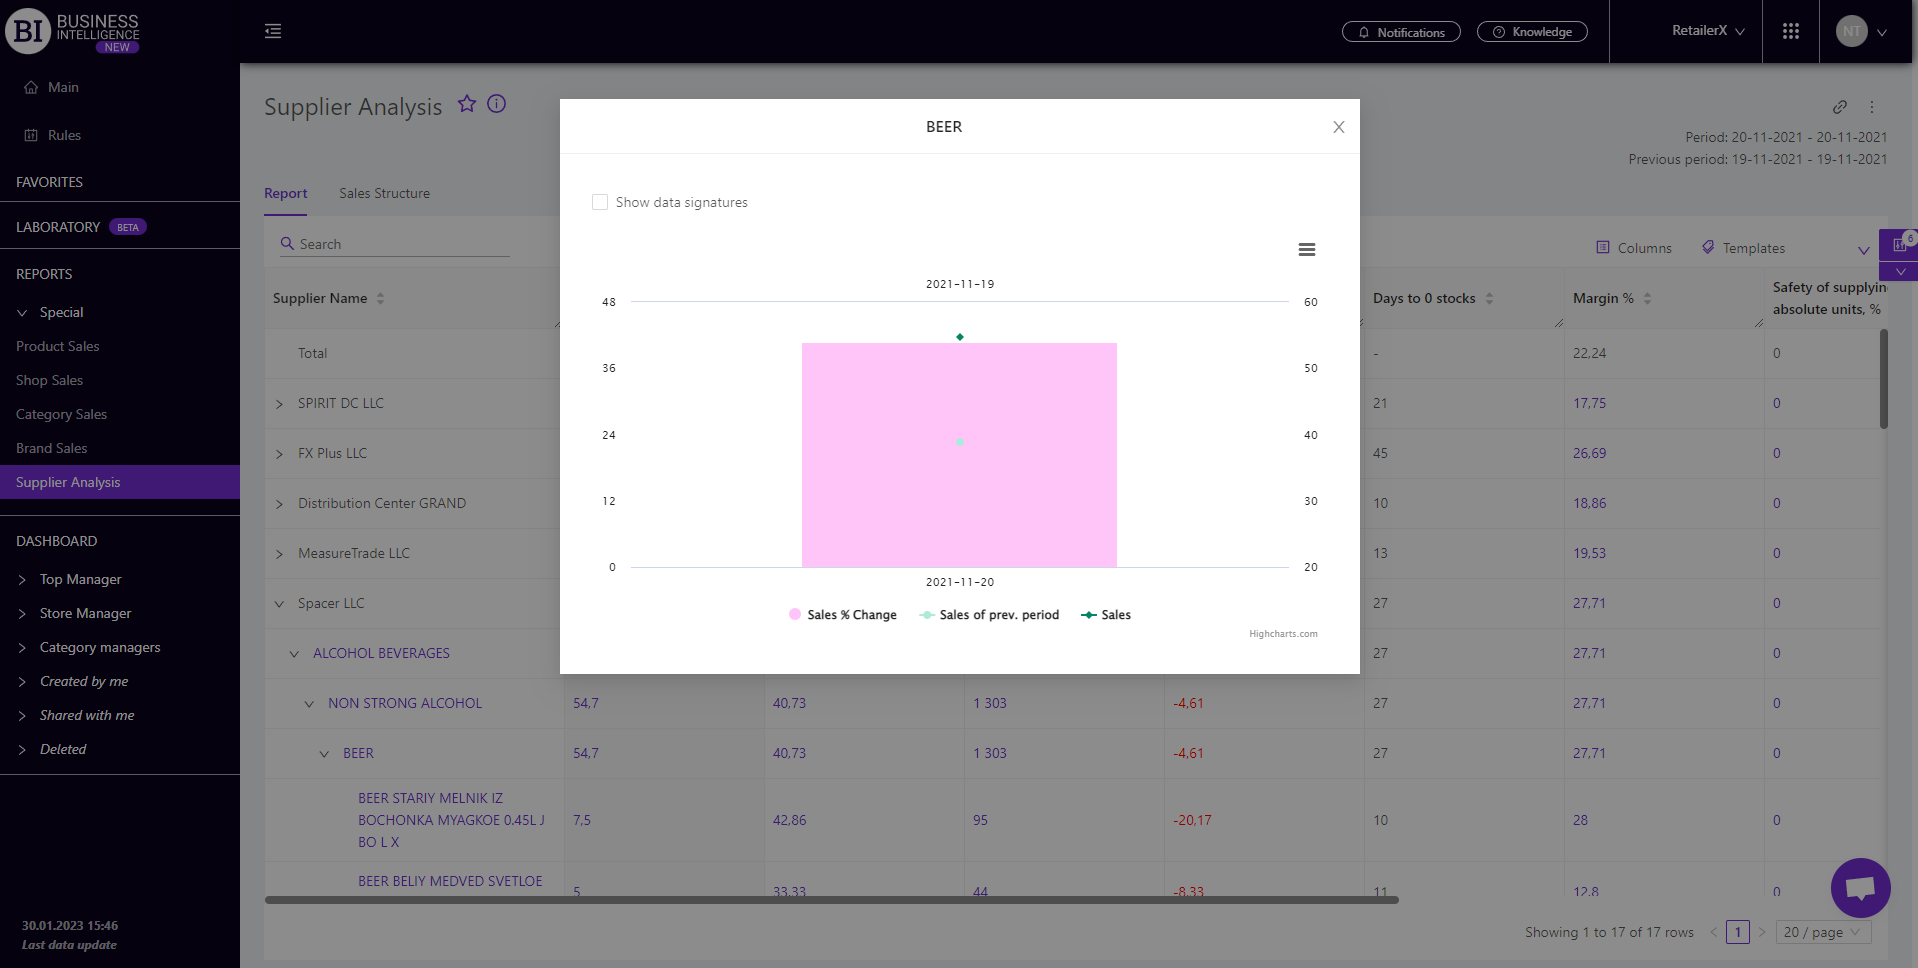Open the chart context menu icon
The height and width of the screenshot is (968, 1918).
pos(1306,250)
